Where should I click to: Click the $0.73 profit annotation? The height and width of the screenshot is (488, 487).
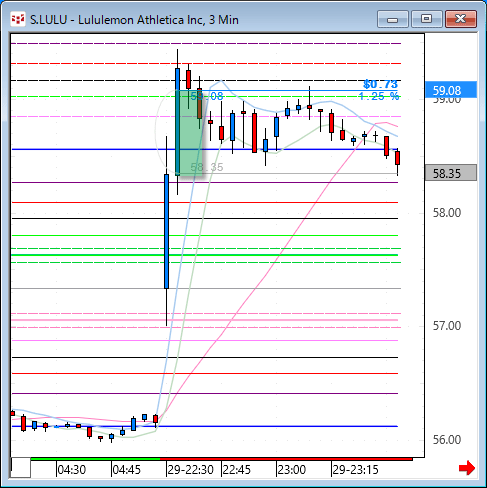381,84
